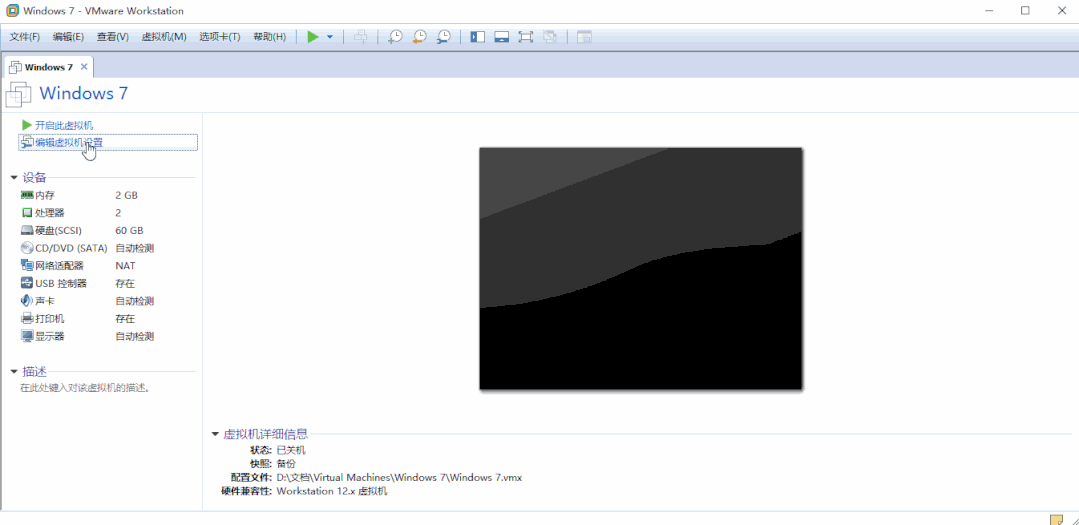
Task: Revert to snapshot with the clock-arrow icon
Action: [x=419, y=37]
